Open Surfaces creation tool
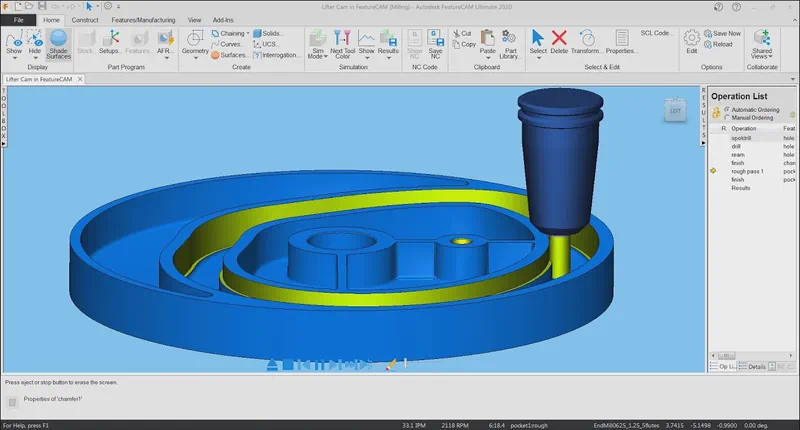The width and height of the screenshot is (800, 430). click(x=229, y=55)
